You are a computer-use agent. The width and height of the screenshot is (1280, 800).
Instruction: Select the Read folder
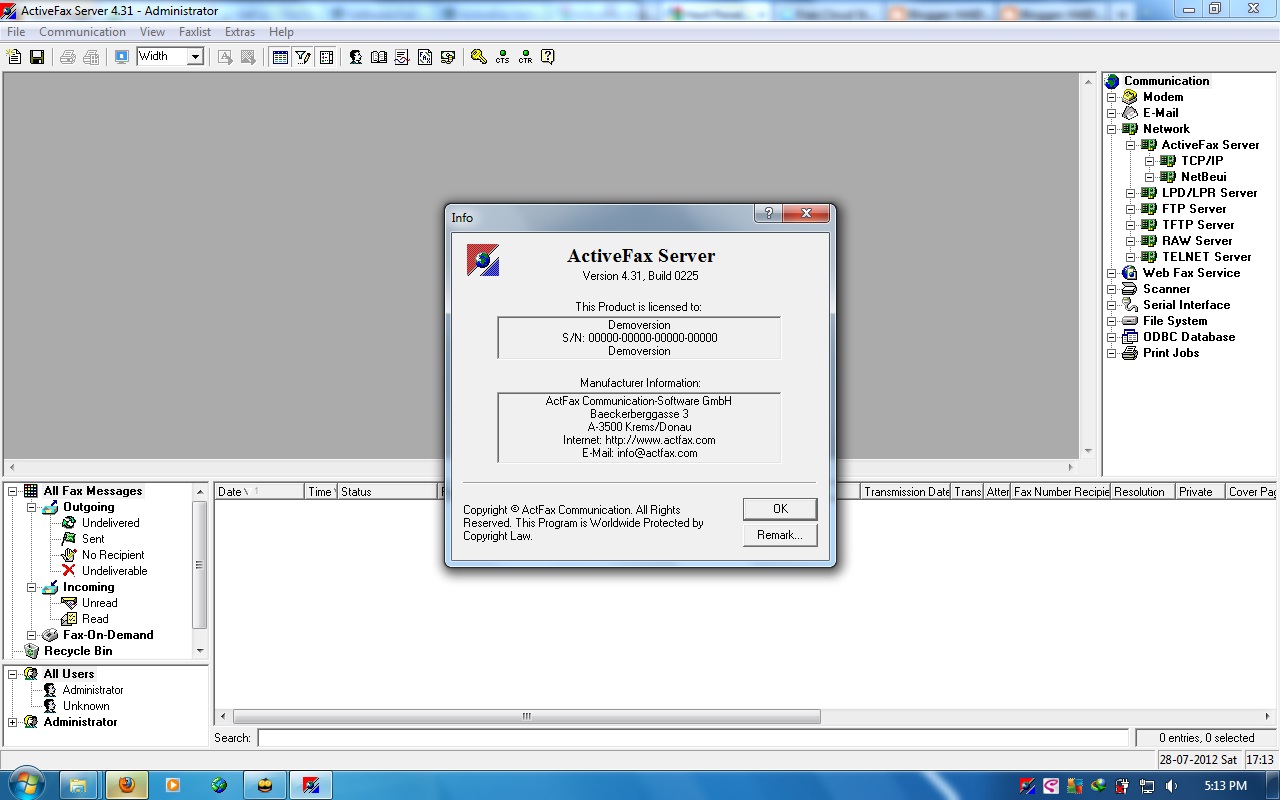pyautogui.click(x=95, y=619)
